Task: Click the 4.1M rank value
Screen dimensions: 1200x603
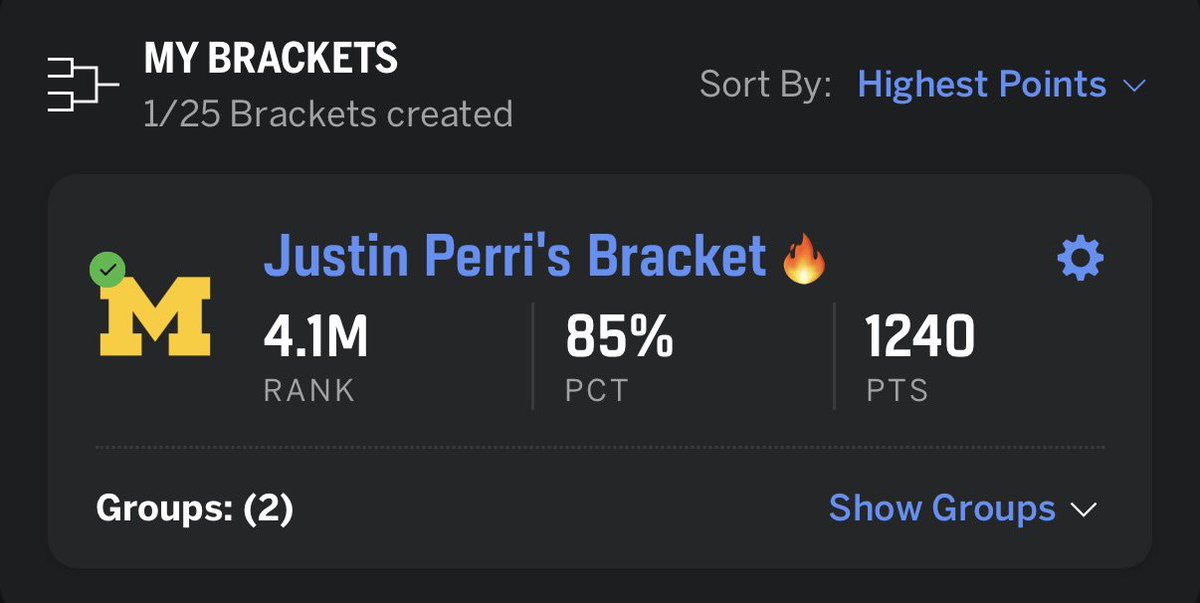Action: (x=316, y=337)
